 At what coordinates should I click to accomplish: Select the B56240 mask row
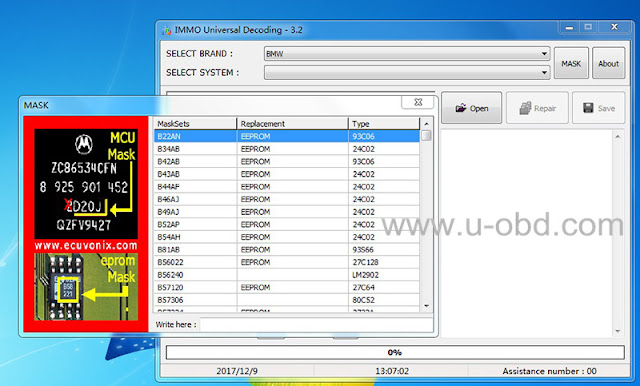(x=287, y=275)
